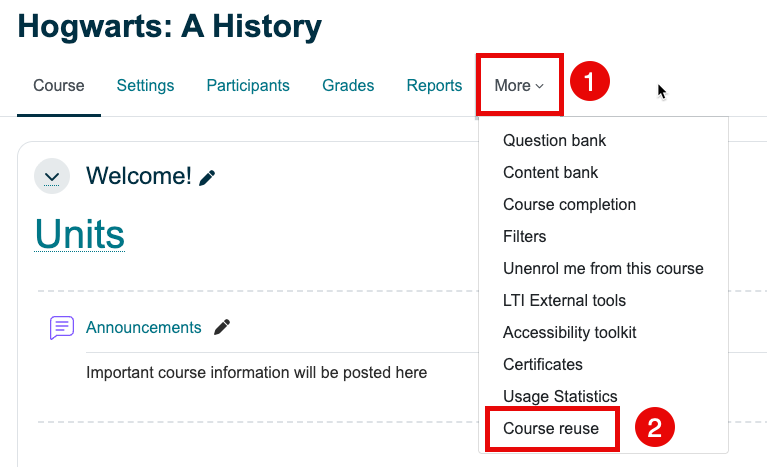Screen dimensions: 767x467
Task: Open Course completion menu entry
Action: [x=569, y=205]
